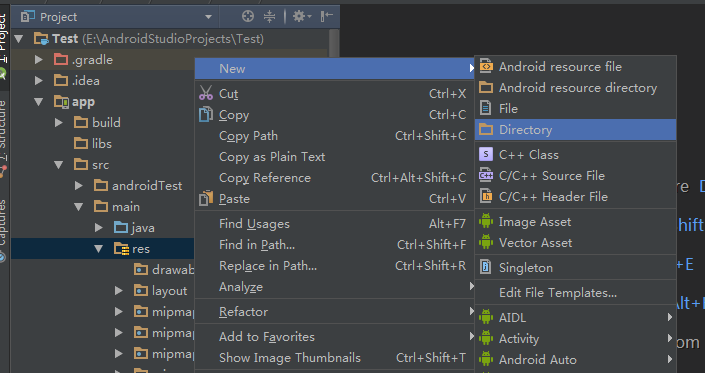Image resolution: width=705 pixels, height=373 pixels.
Task: Click the scroll-from-source crosshair icon
Action: [x=248, y=17]
